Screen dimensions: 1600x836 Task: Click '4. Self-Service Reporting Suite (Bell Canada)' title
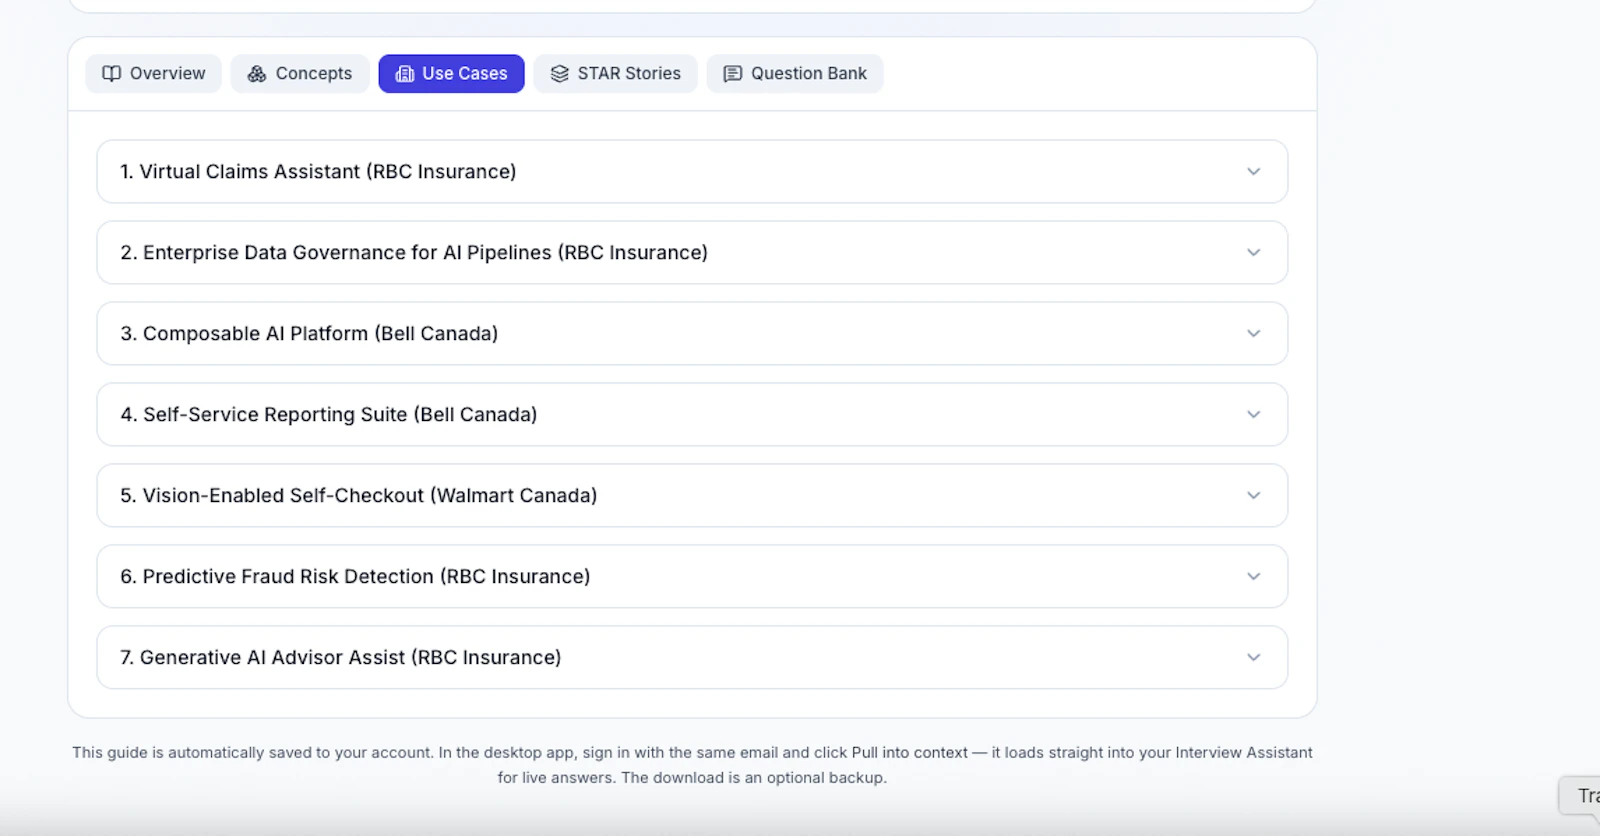point(329,415)
